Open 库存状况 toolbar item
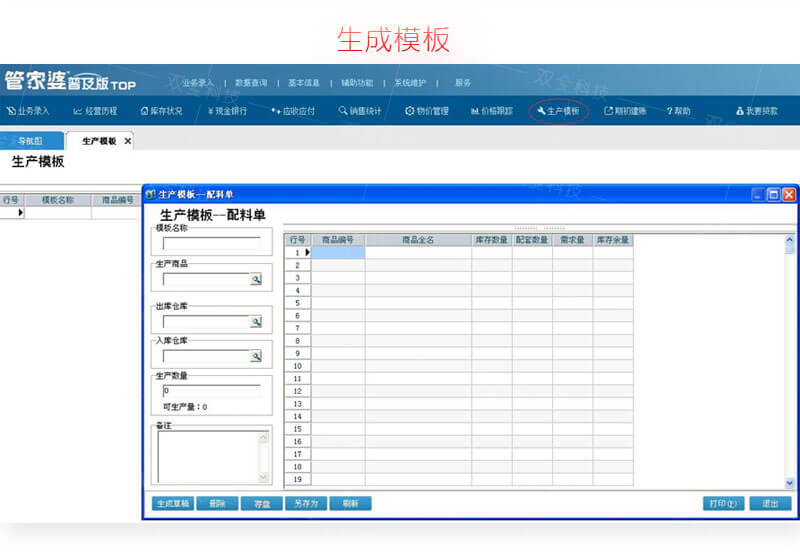800x554 pixels. click(161, 111)
